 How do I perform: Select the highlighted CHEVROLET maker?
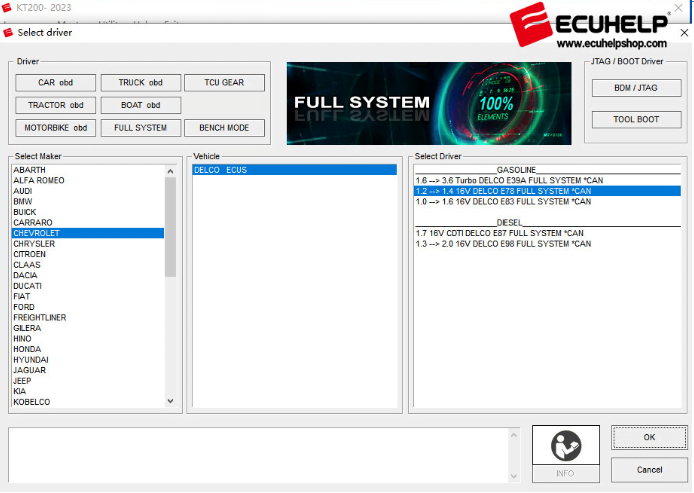tap(88, 233)
